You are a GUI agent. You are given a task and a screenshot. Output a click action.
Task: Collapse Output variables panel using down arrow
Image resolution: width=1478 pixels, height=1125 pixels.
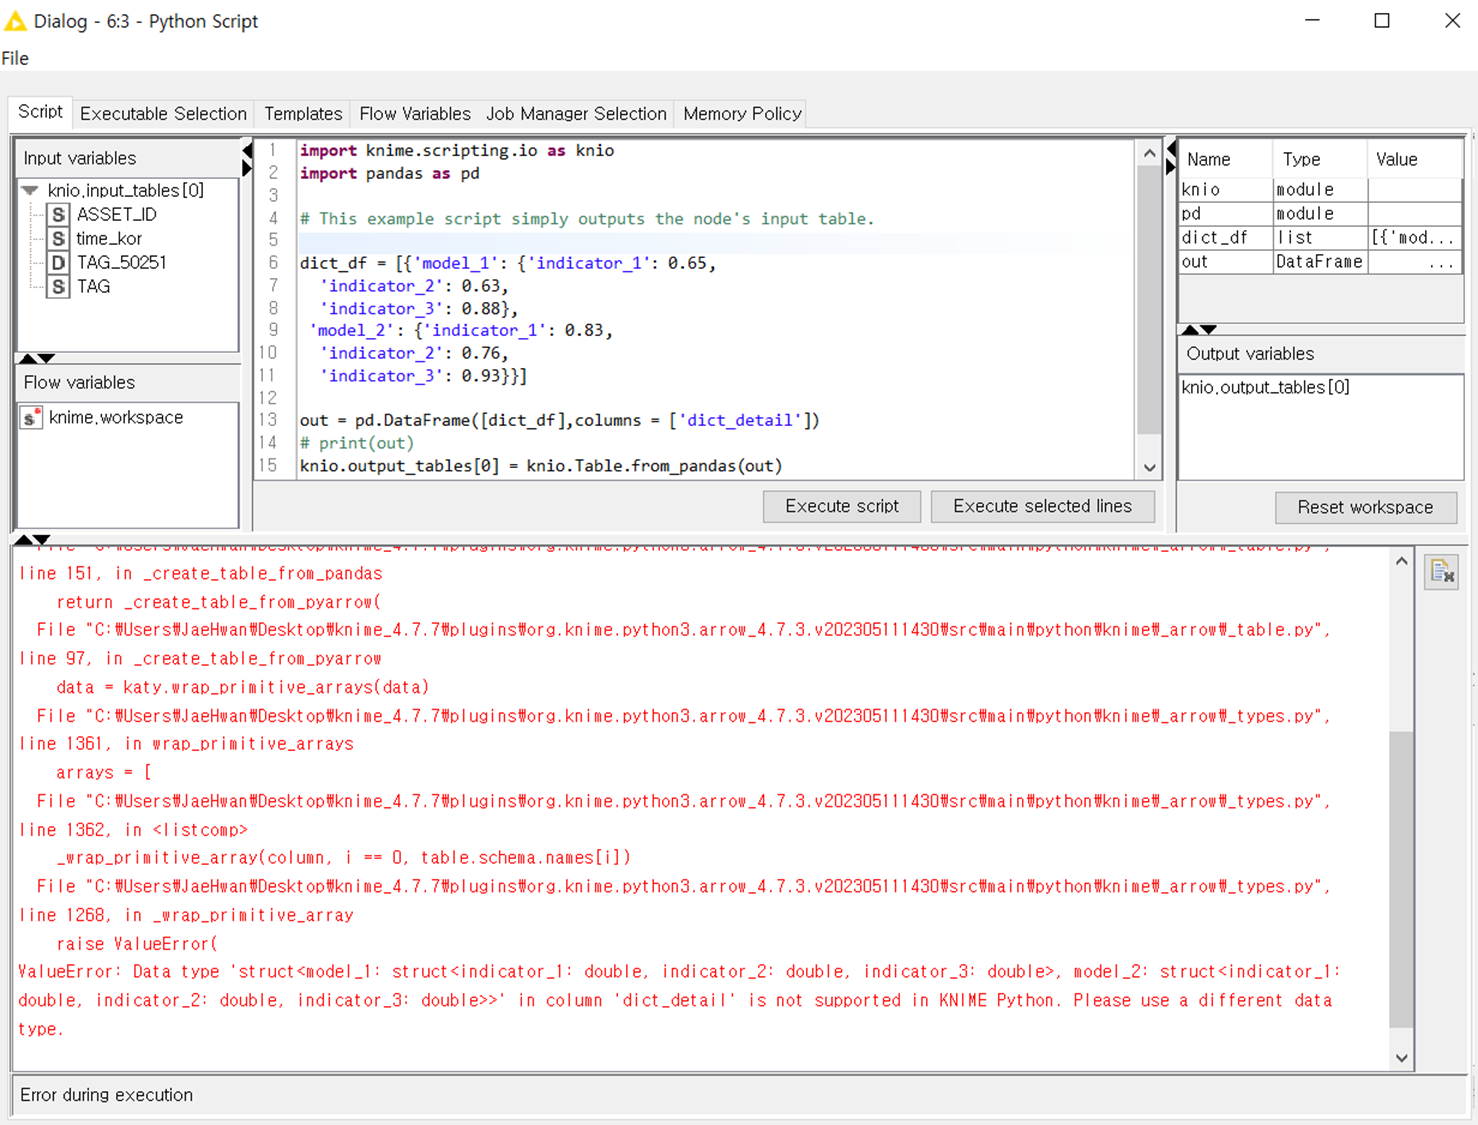[1209, 330]
